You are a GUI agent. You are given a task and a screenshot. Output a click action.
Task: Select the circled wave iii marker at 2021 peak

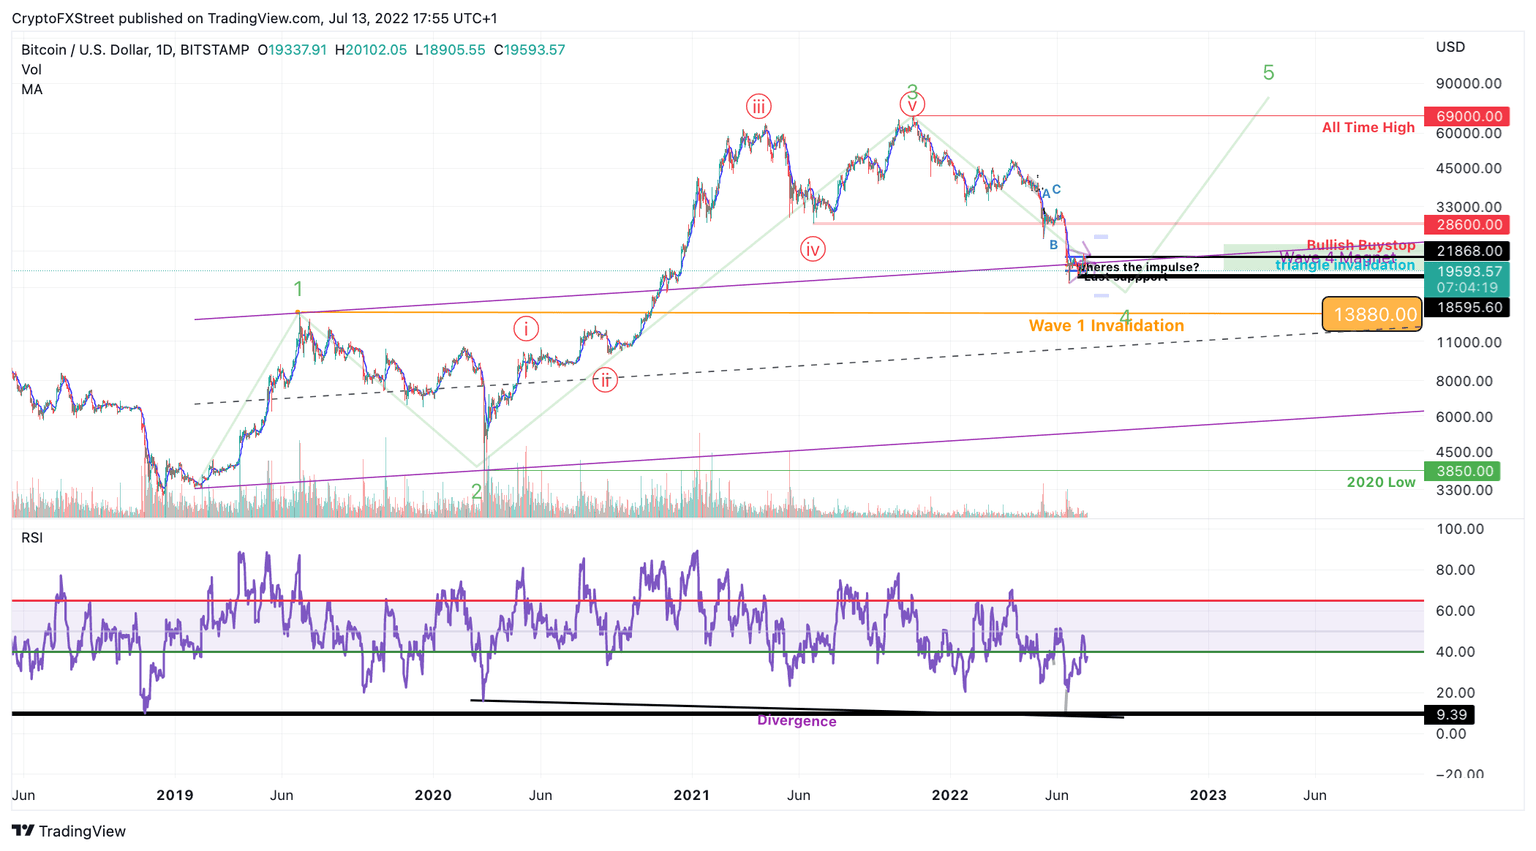[x=758, y=103]
